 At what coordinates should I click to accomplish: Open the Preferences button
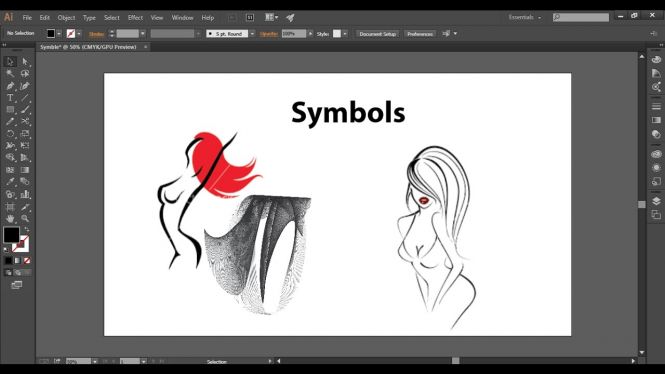point(420,34)
